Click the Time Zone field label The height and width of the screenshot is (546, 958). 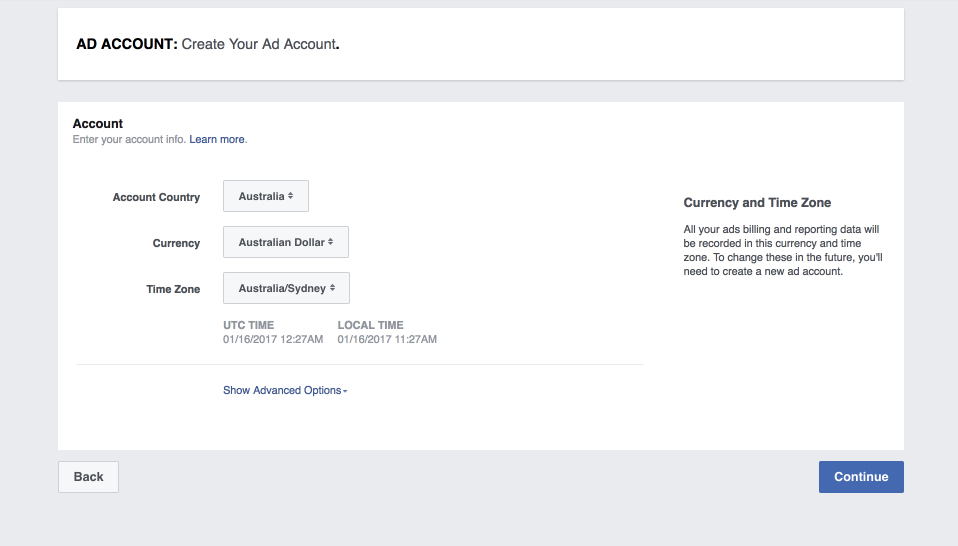[x=173, y=289]
